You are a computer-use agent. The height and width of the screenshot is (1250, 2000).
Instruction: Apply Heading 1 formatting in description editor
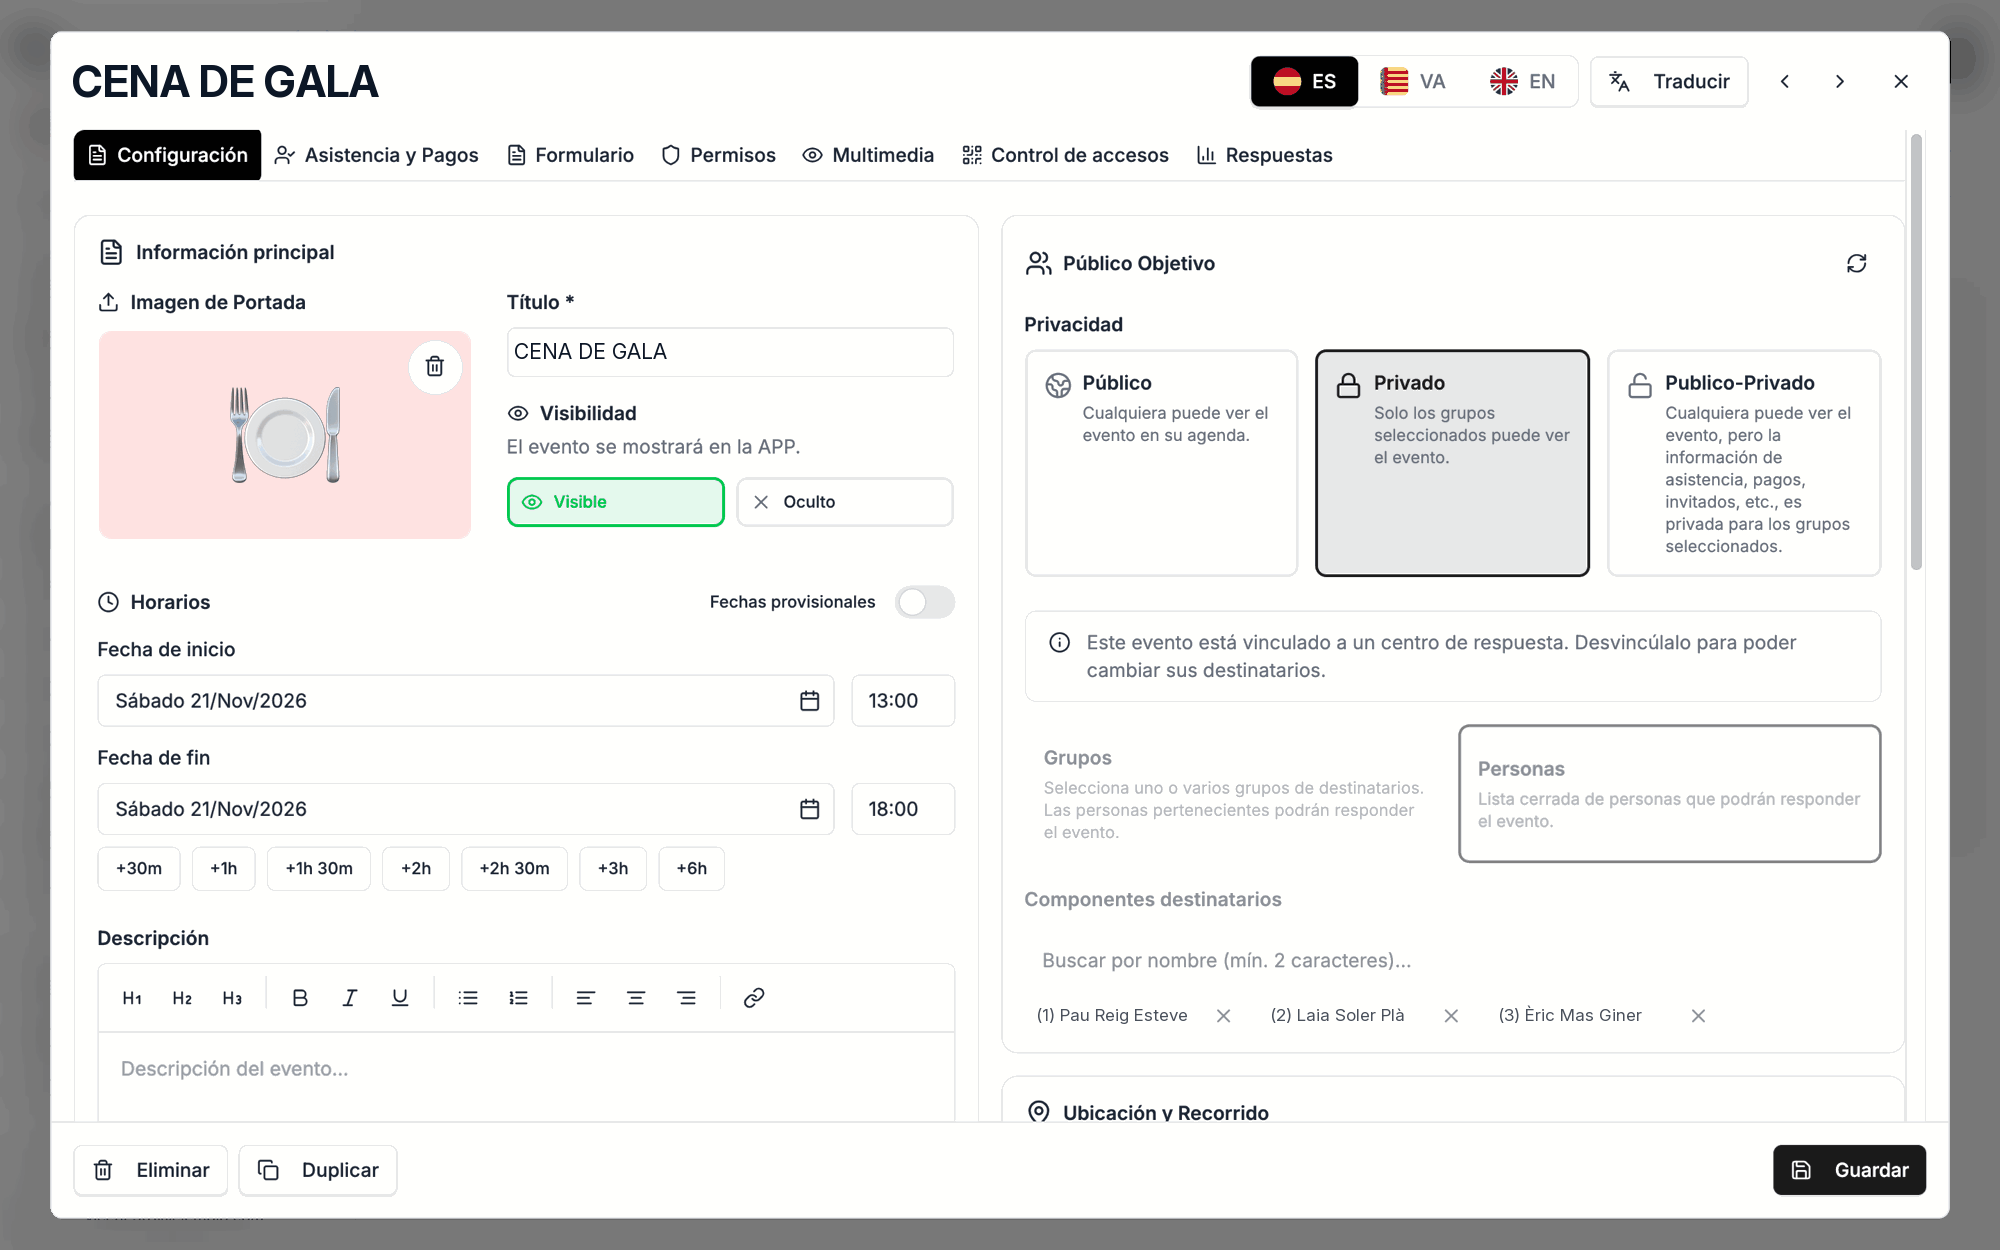pyautogui.click(x=132, y=998)
